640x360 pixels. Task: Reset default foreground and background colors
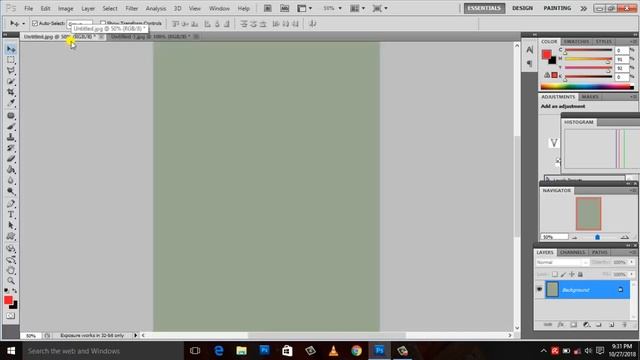(x=6, y=291)
